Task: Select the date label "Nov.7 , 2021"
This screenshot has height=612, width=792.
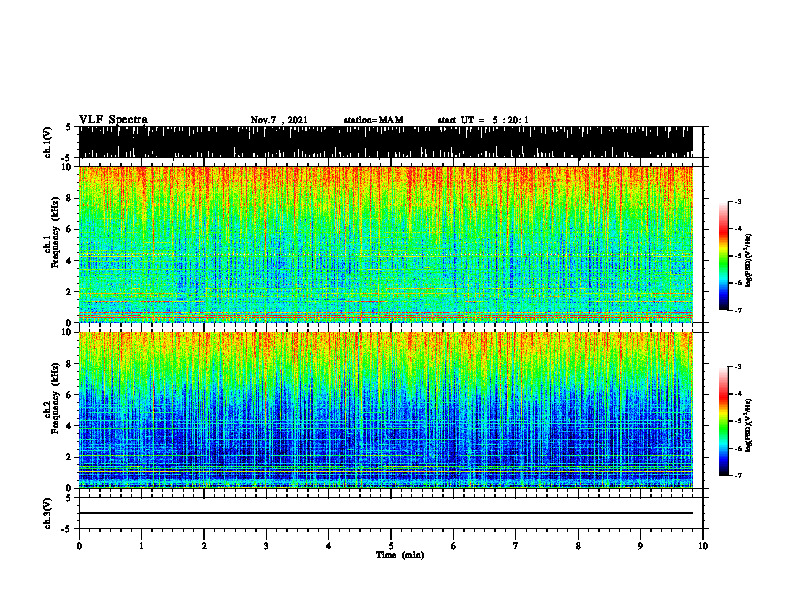Action: pyautogui.click(x=279, y=120)
